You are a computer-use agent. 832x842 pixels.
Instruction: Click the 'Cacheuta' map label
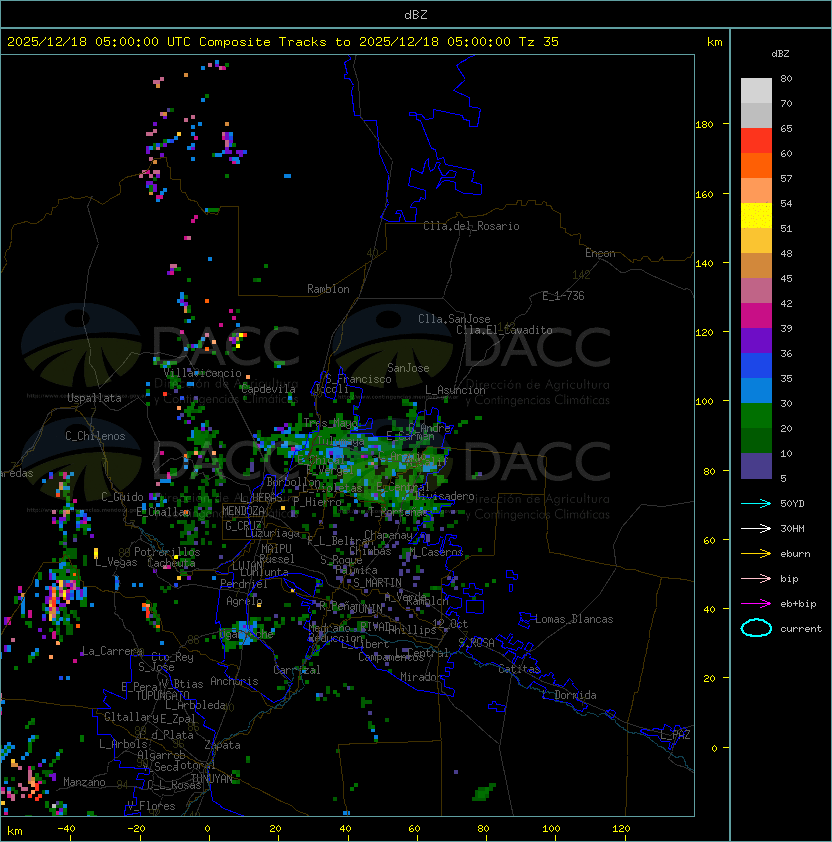coord(171,563)
